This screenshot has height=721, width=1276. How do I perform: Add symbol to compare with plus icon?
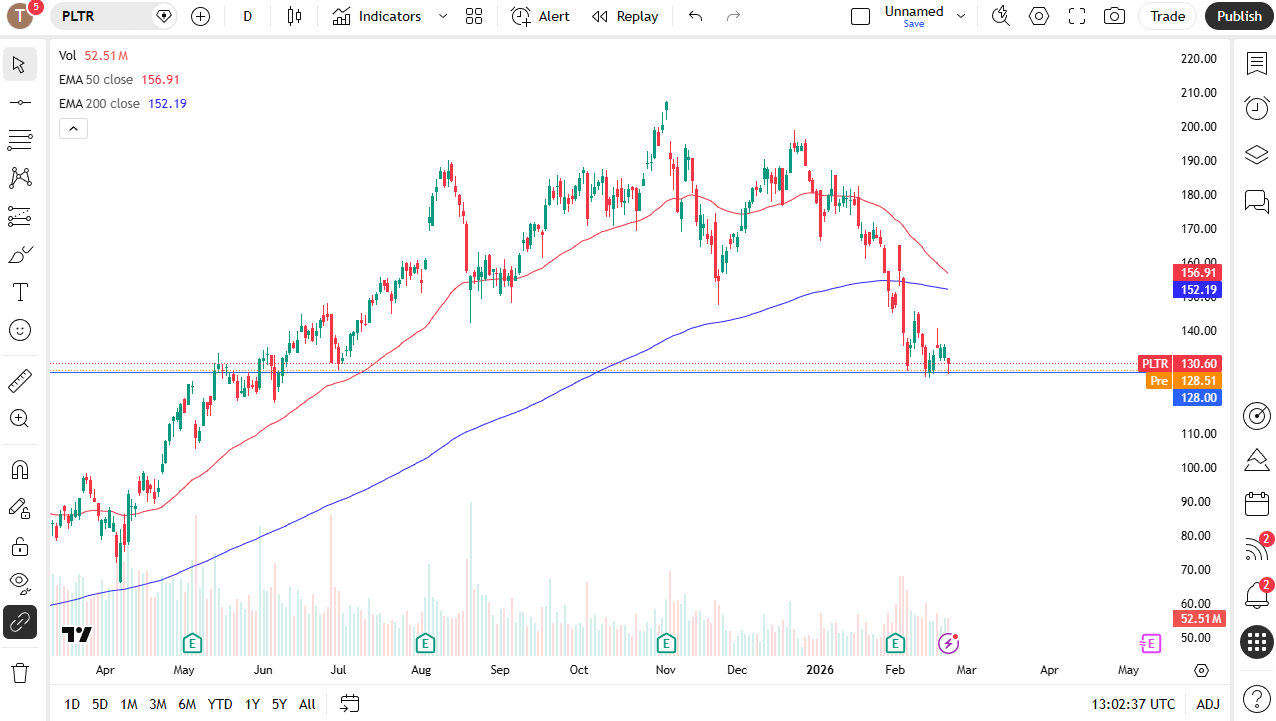pos(200,16)
